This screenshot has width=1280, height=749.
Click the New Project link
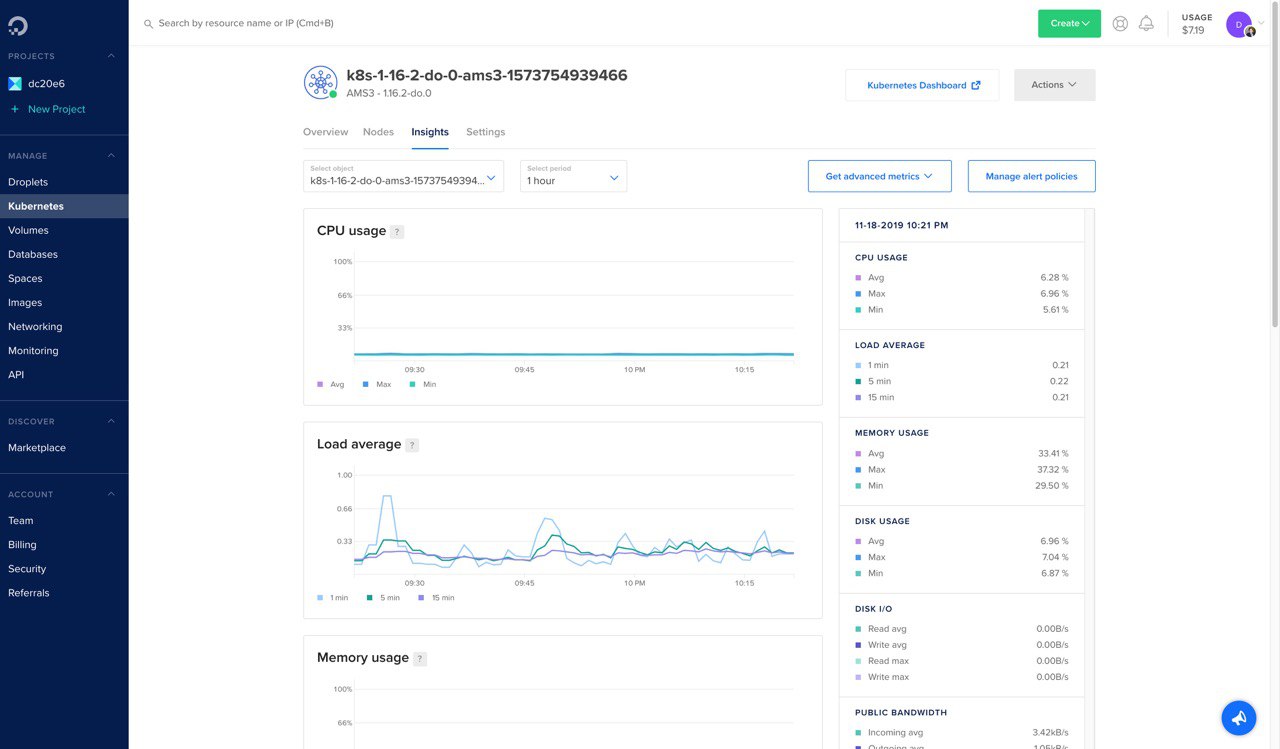point(57,109)
